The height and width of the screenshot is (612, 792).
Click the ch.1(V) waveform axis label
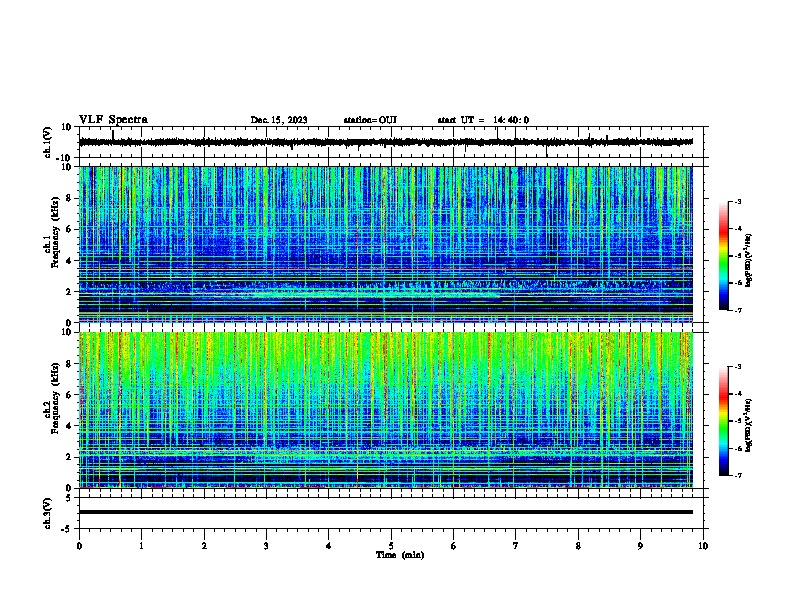point(48,142)
